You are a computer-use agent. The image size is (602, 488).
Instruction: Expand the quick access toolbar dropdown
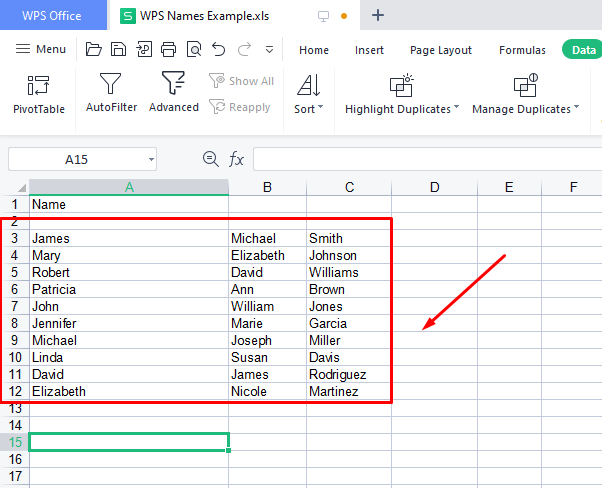(270, 50)
